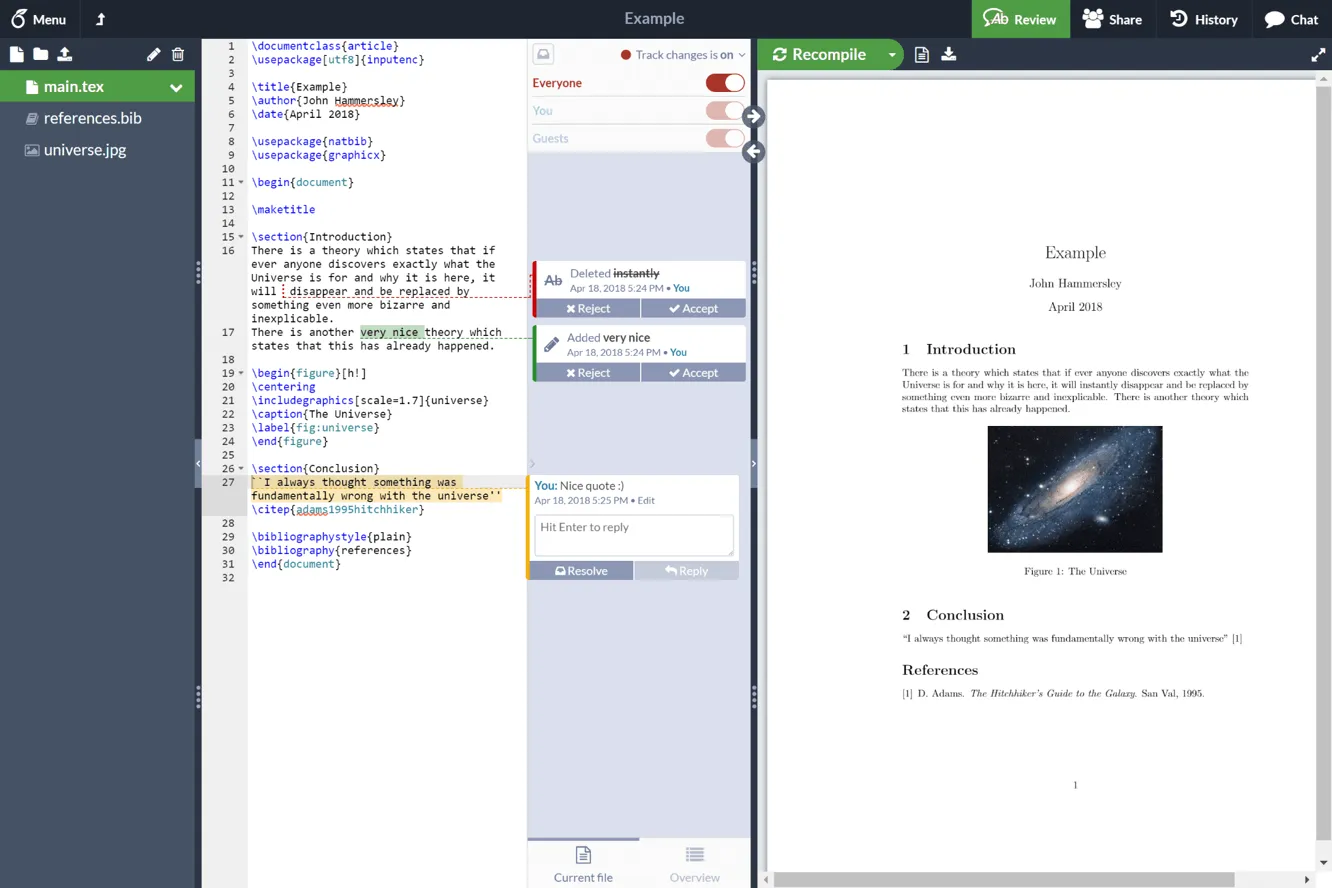The width and height of the screenshot is (1332, 888).
Task: Upload a file with the upload icon
Action: pos(66,55)
